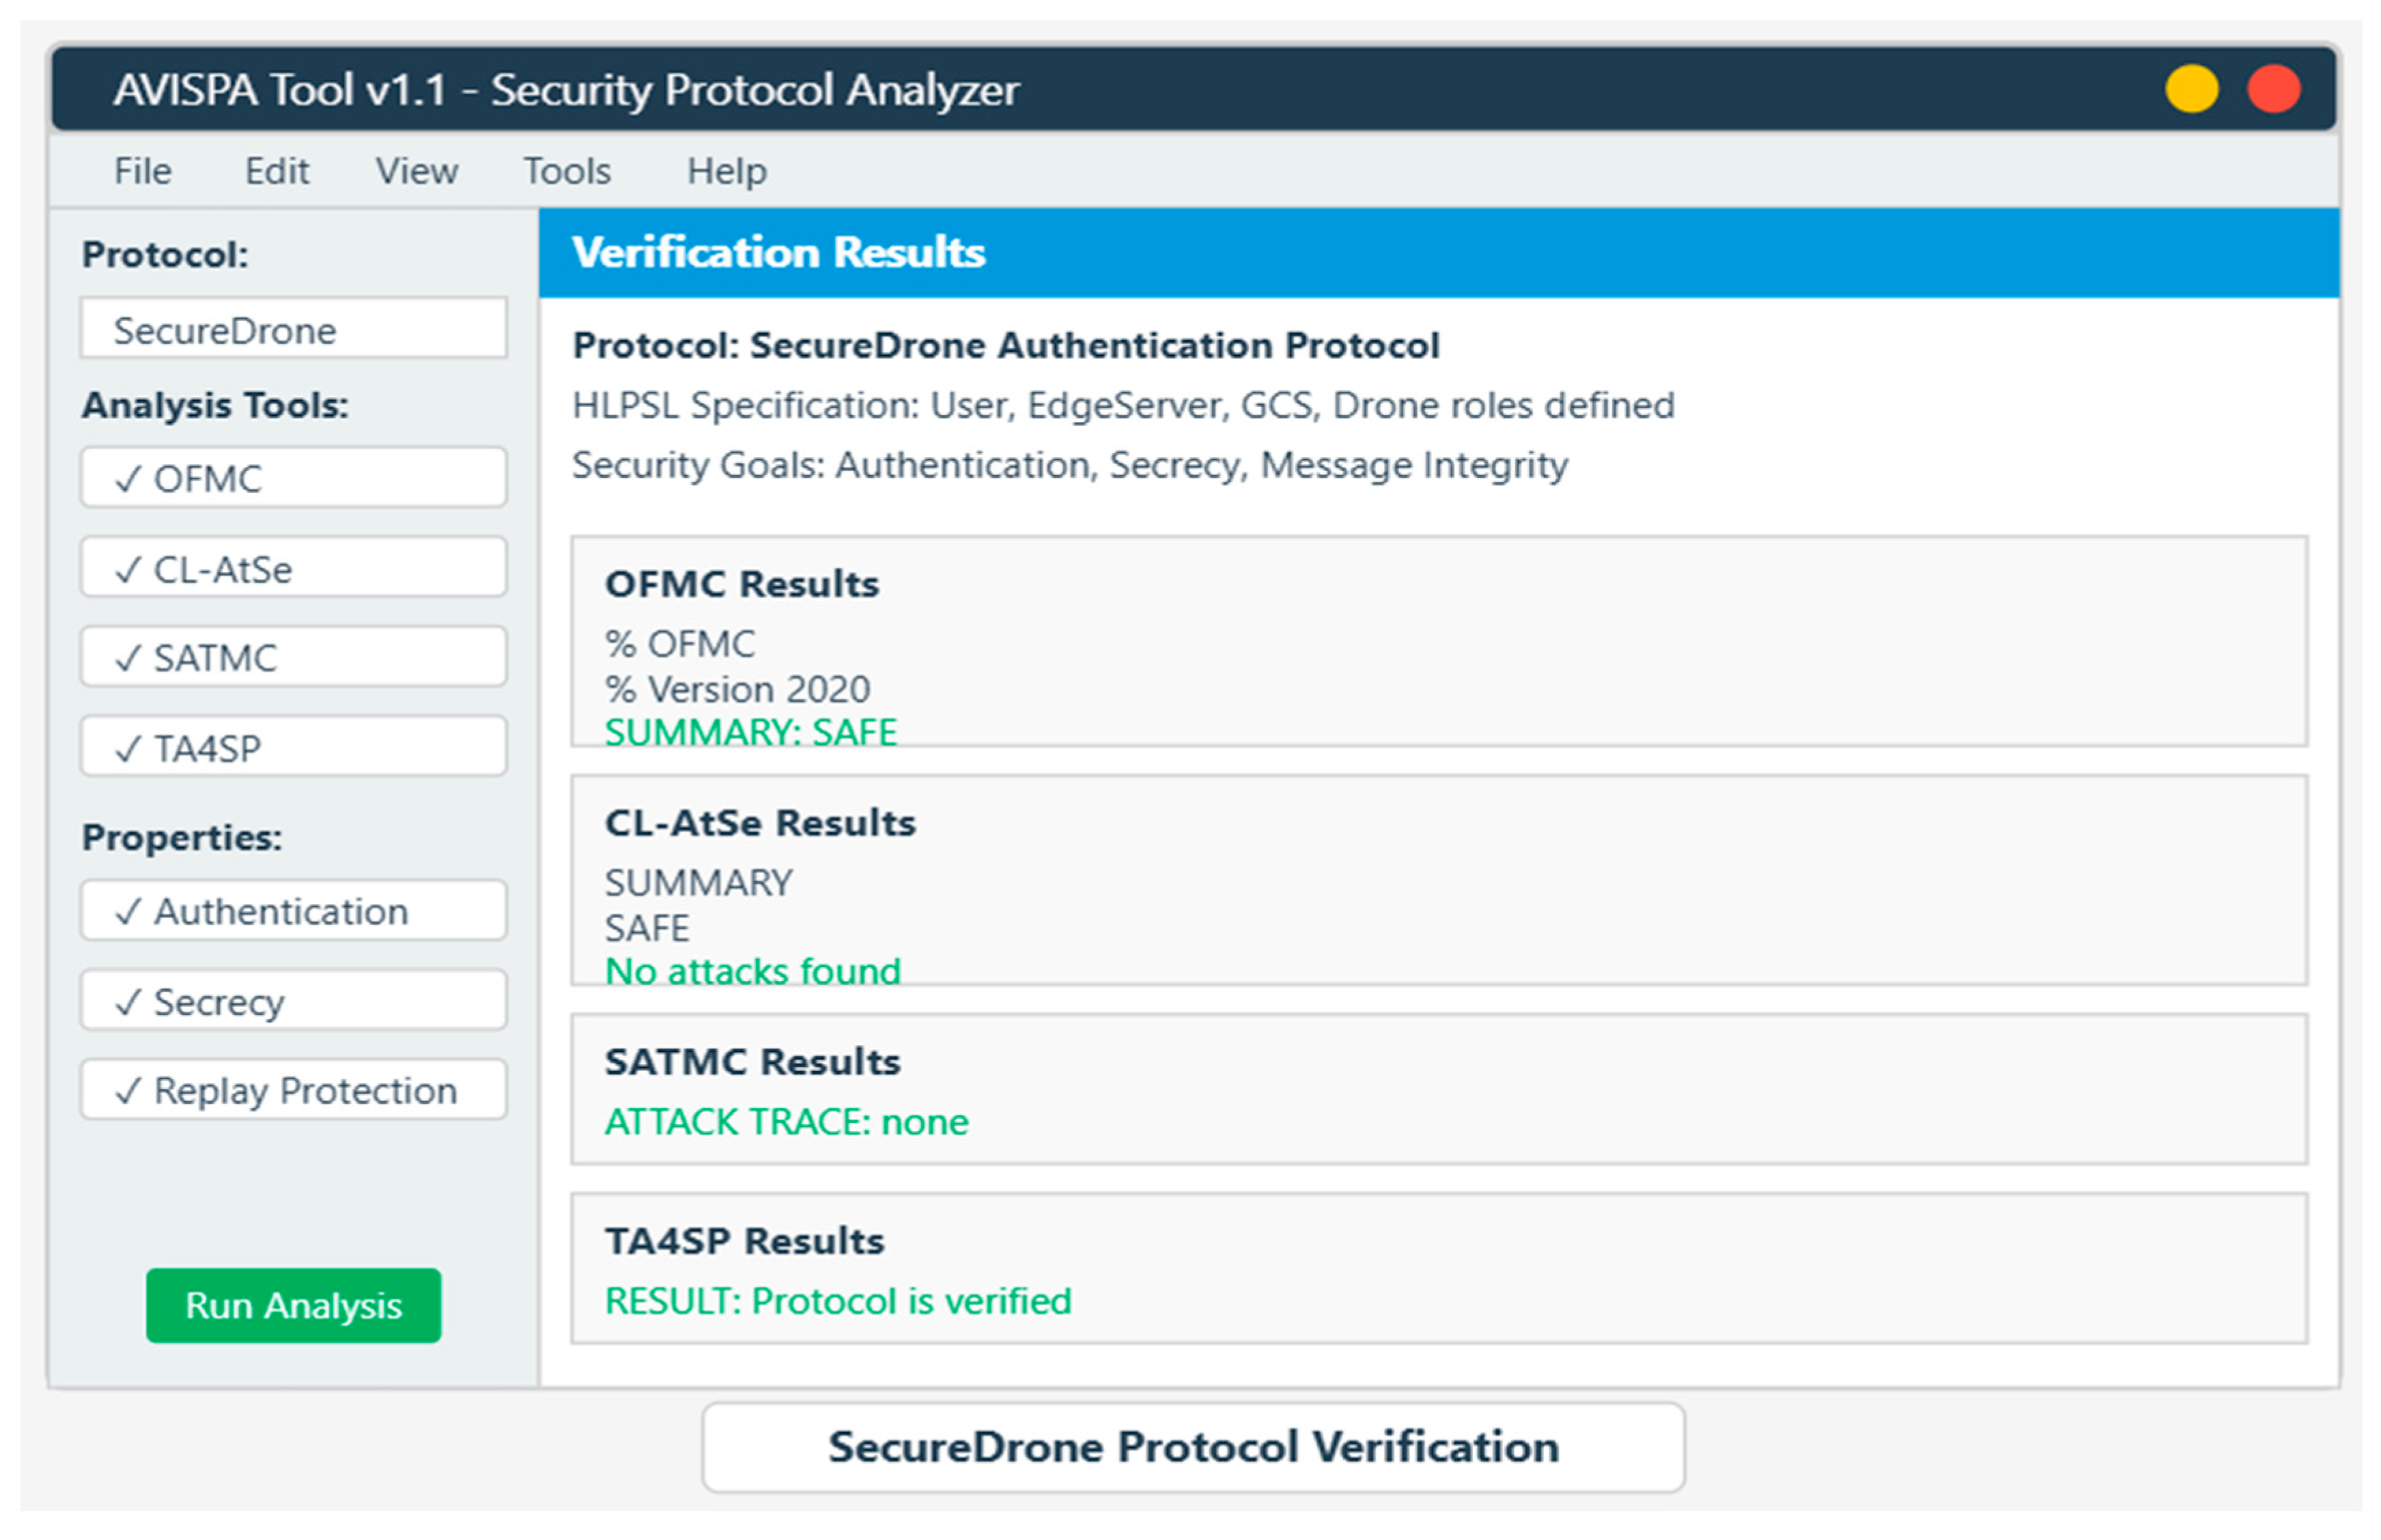Click the yellow minimize circle
2381x1540 pixels.
[2191, 89]
